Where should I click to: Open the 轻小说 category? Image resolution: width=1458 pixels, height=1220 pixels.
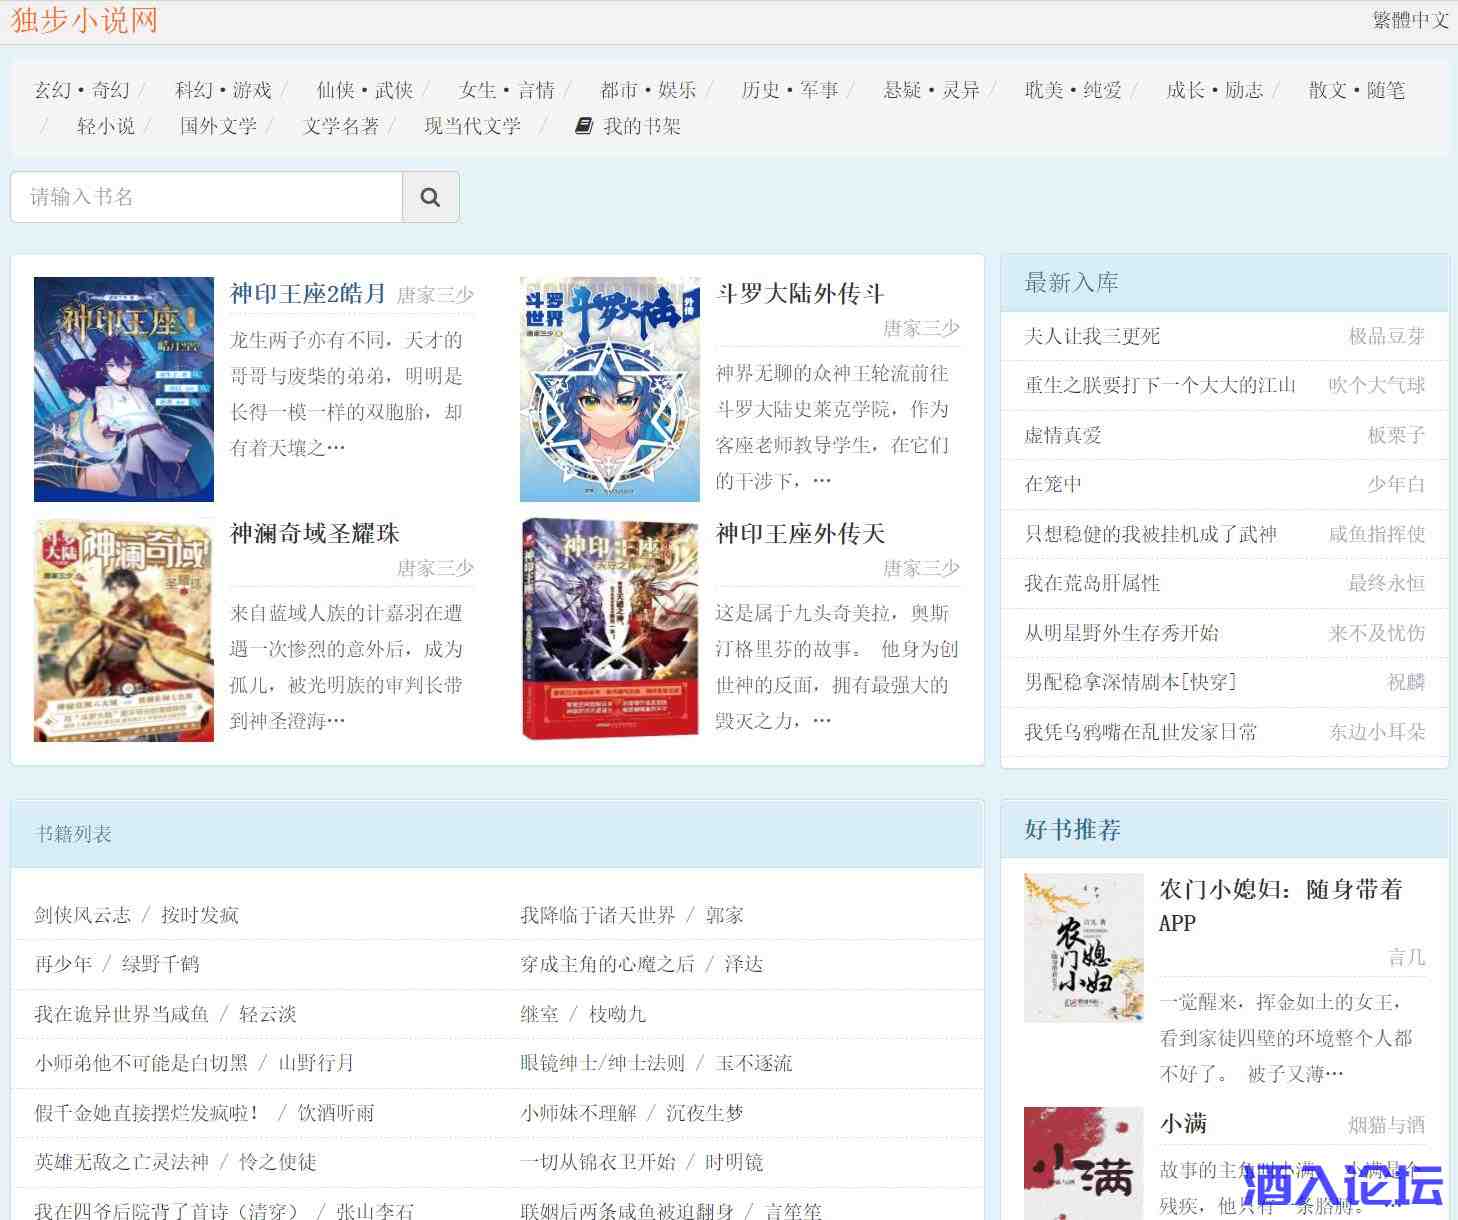tap(106, 126)
